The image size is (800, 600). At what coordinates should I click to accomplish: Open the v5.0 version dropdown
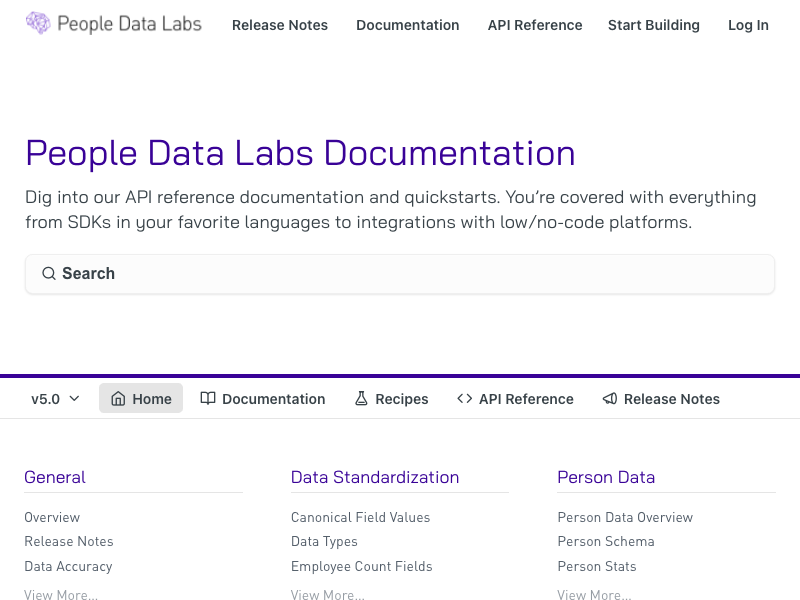click(x=55, y=398)
